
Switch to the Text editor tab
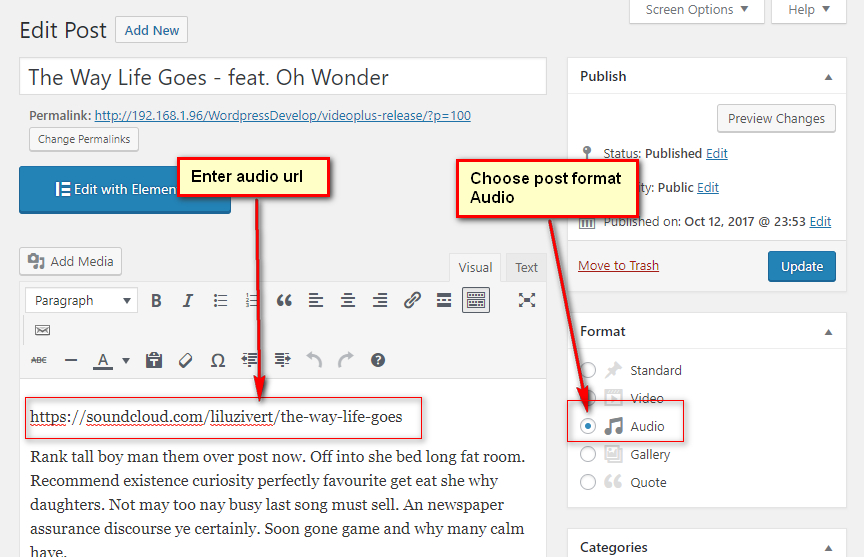526,267
